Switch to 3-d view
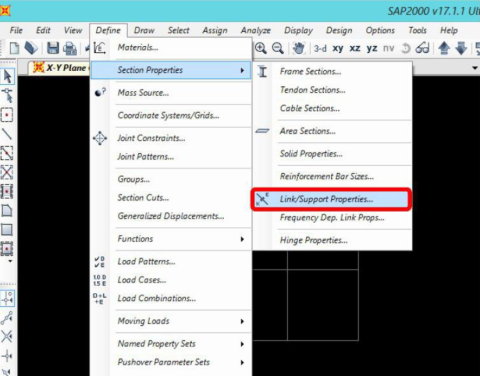480x376 pixels. pos(320,49)
